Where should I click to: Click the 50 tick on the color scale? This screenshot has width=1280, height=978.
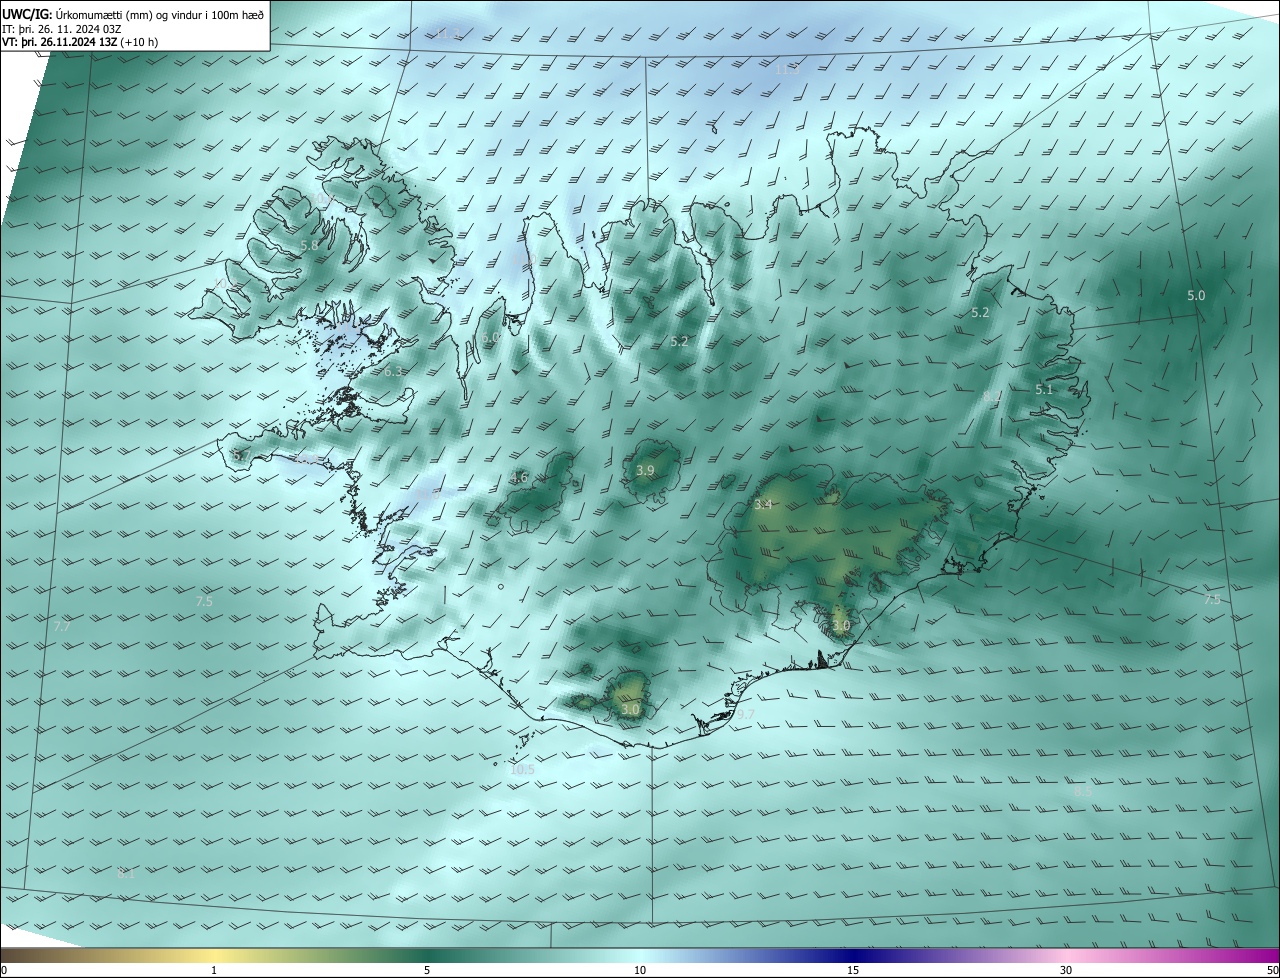coord(1272,971)
